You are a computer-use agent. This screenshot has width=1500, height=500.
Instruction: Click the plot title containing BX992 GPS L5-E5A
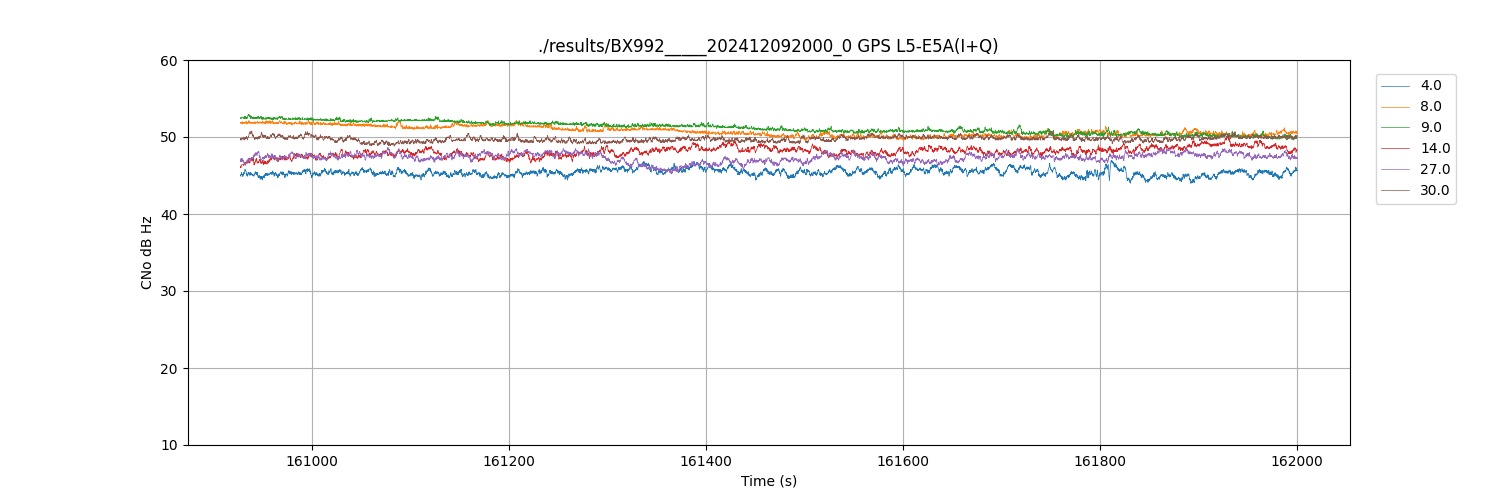(x=768, y=46)
